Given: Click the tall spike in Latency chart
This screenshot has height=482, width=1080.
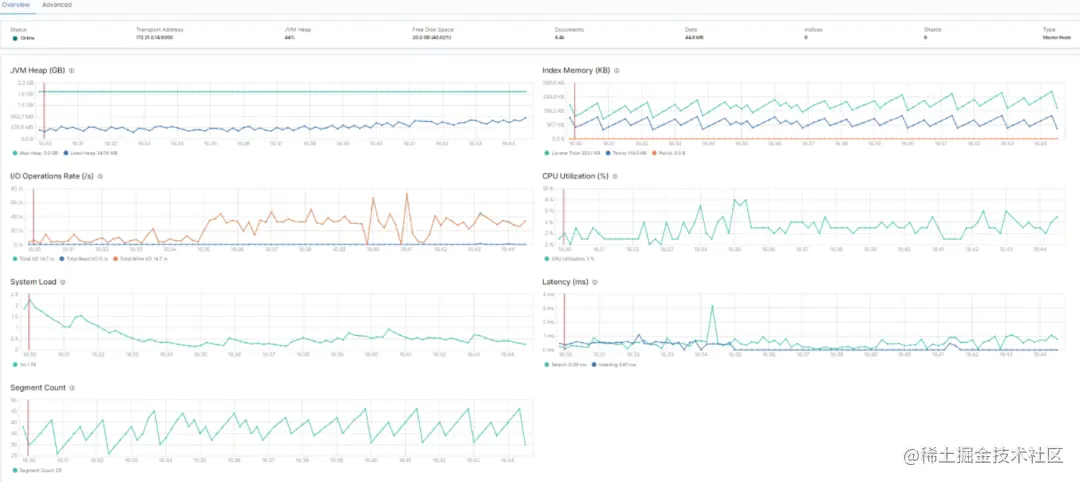Looking at the screenshot, I should click(x=712, y=306).
